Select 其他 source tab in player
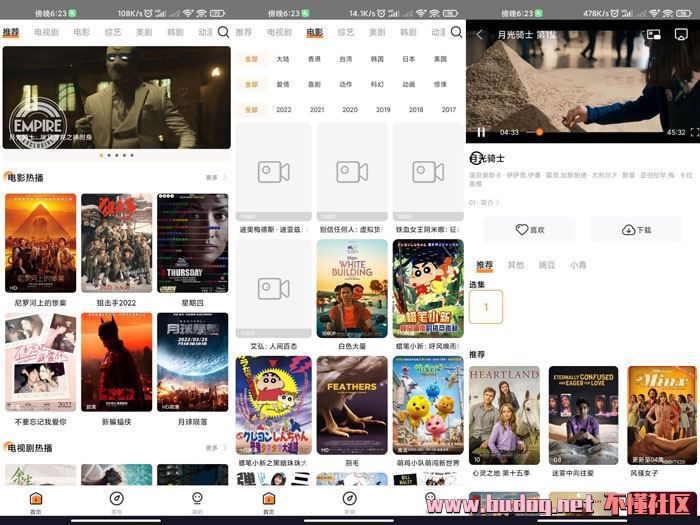Screen dimensions: 700x525 tap(516, 265)
